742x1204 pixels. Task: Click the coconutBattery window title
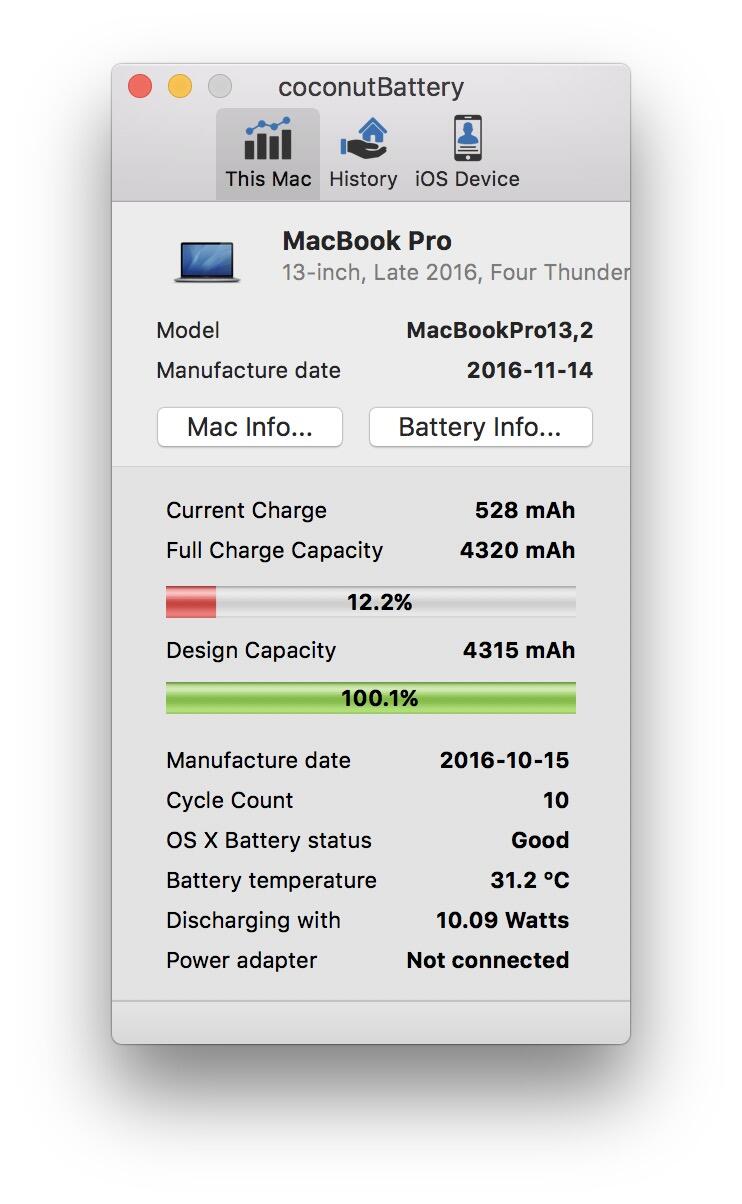[371, 87]
